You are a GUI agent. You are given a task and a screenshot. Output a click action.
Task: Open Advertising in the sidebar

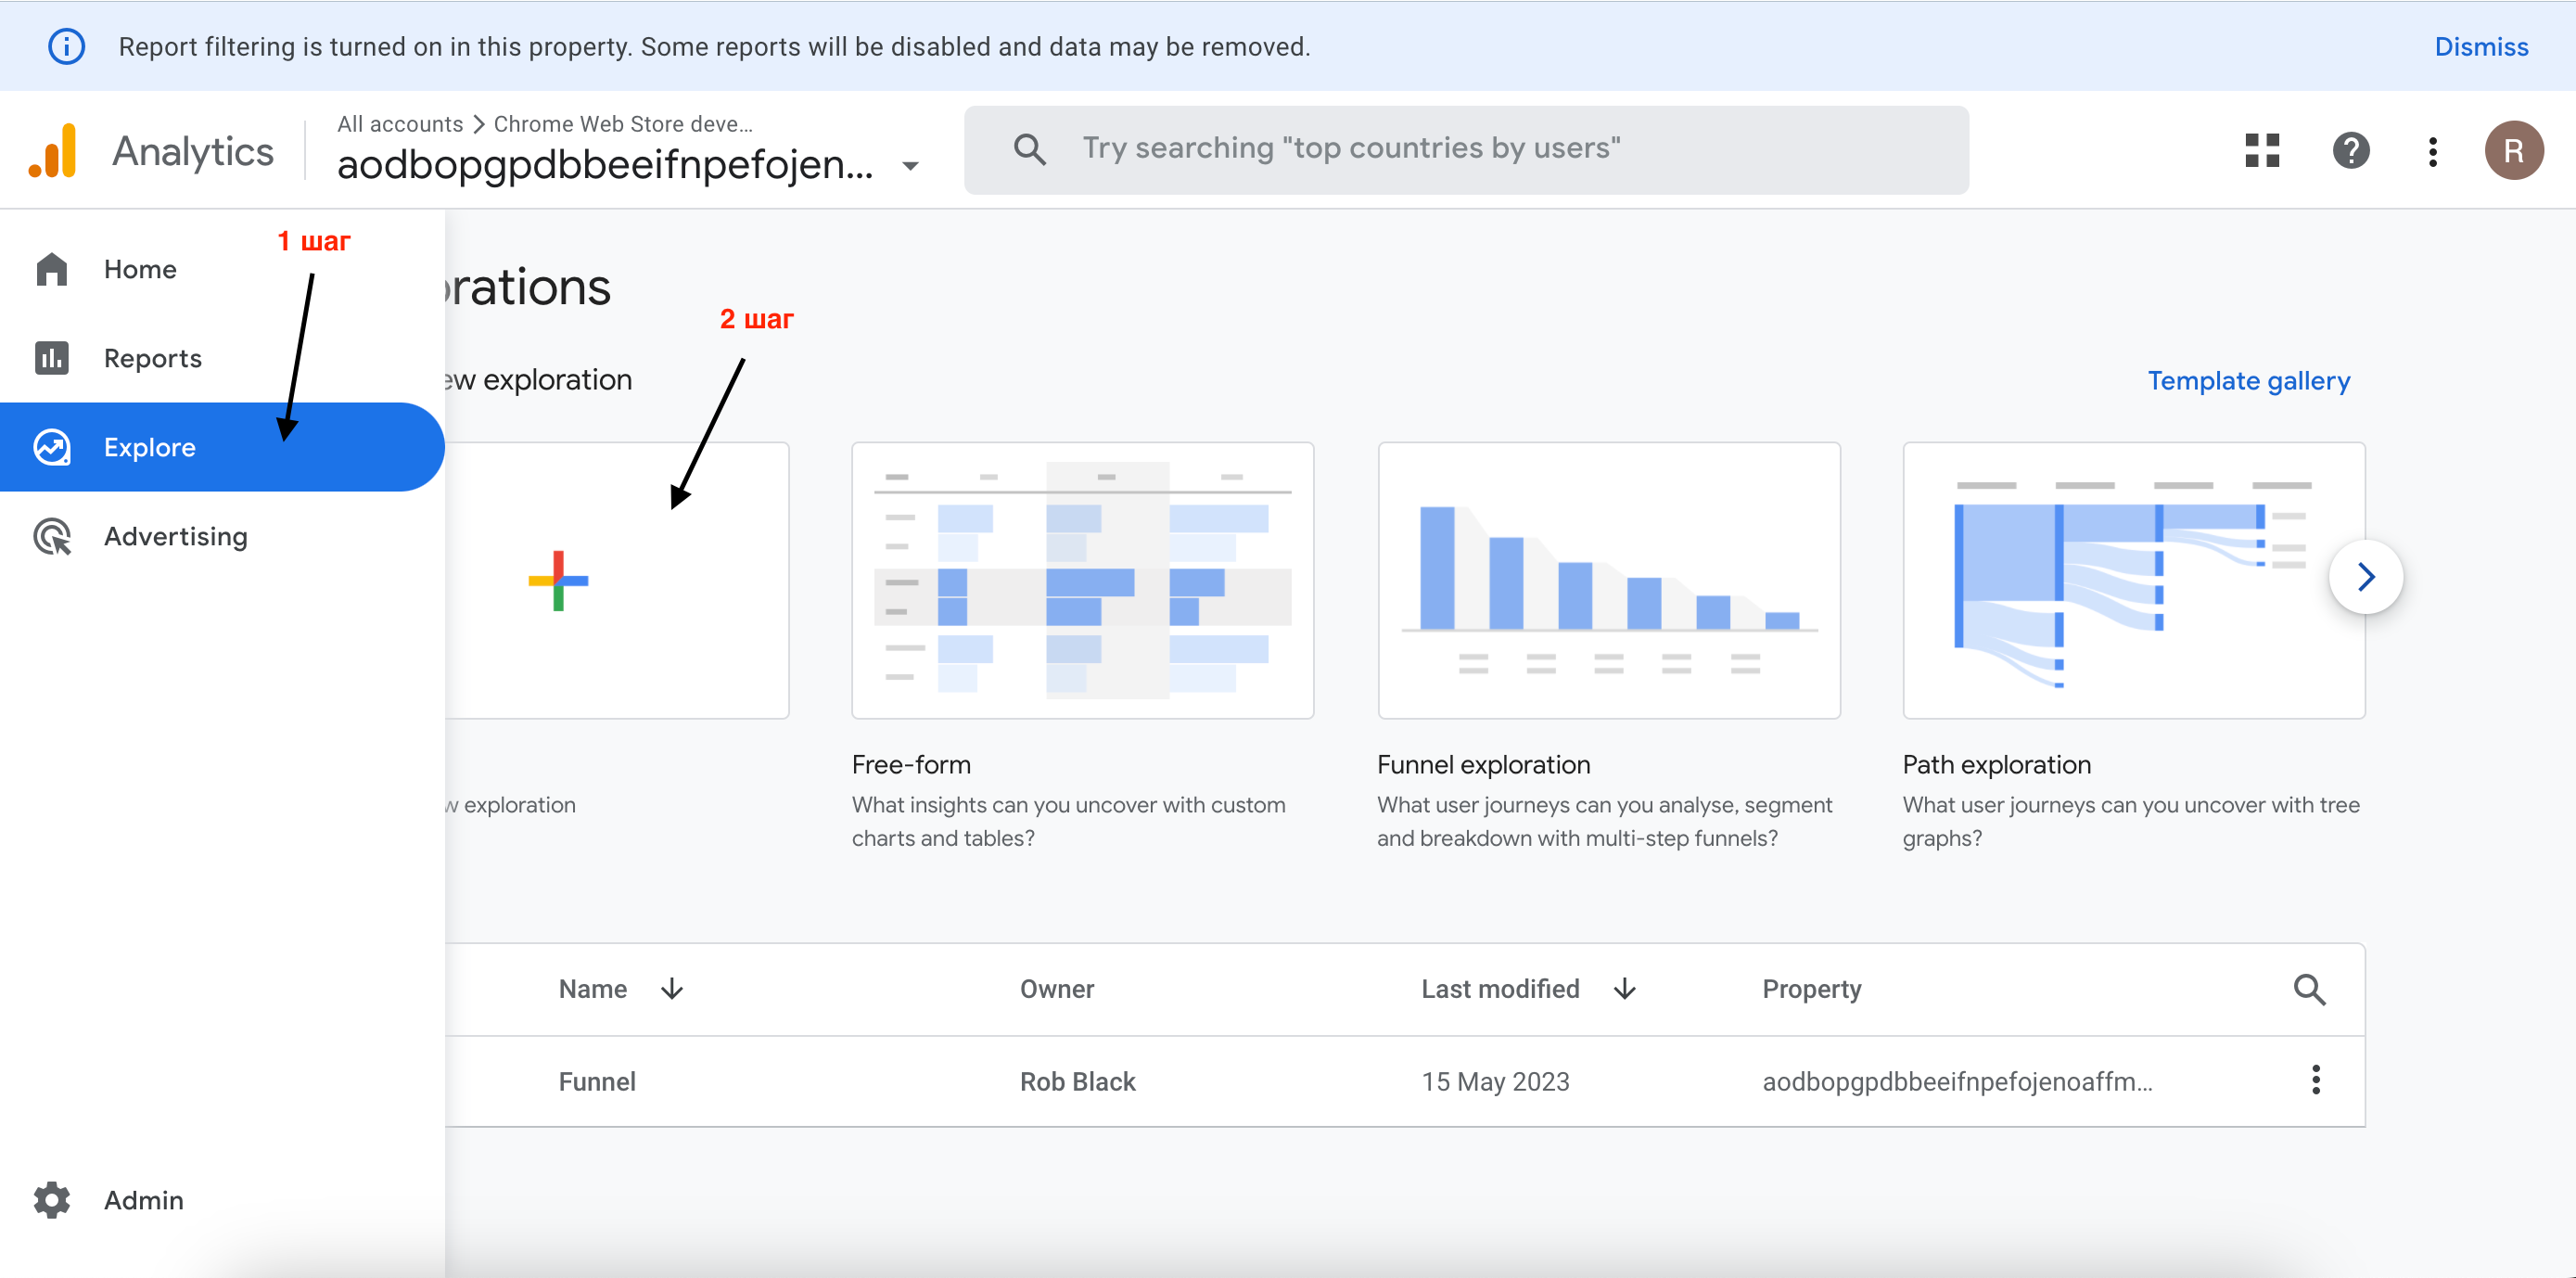[x=175, y=536]
